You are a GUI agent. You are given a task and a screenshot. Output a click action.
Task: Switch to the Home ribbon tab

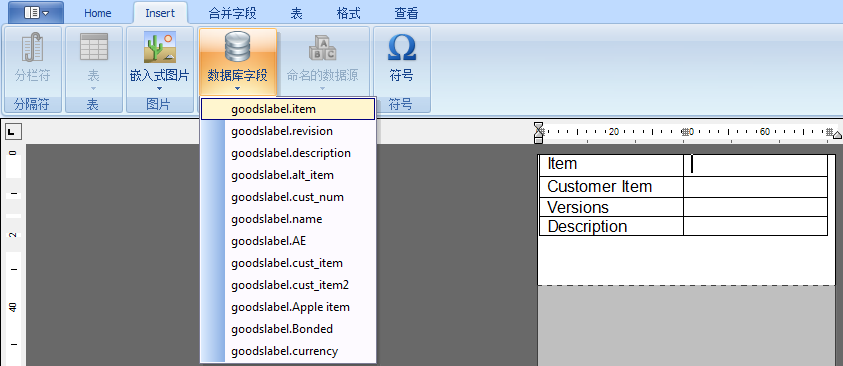click(98, 13)
